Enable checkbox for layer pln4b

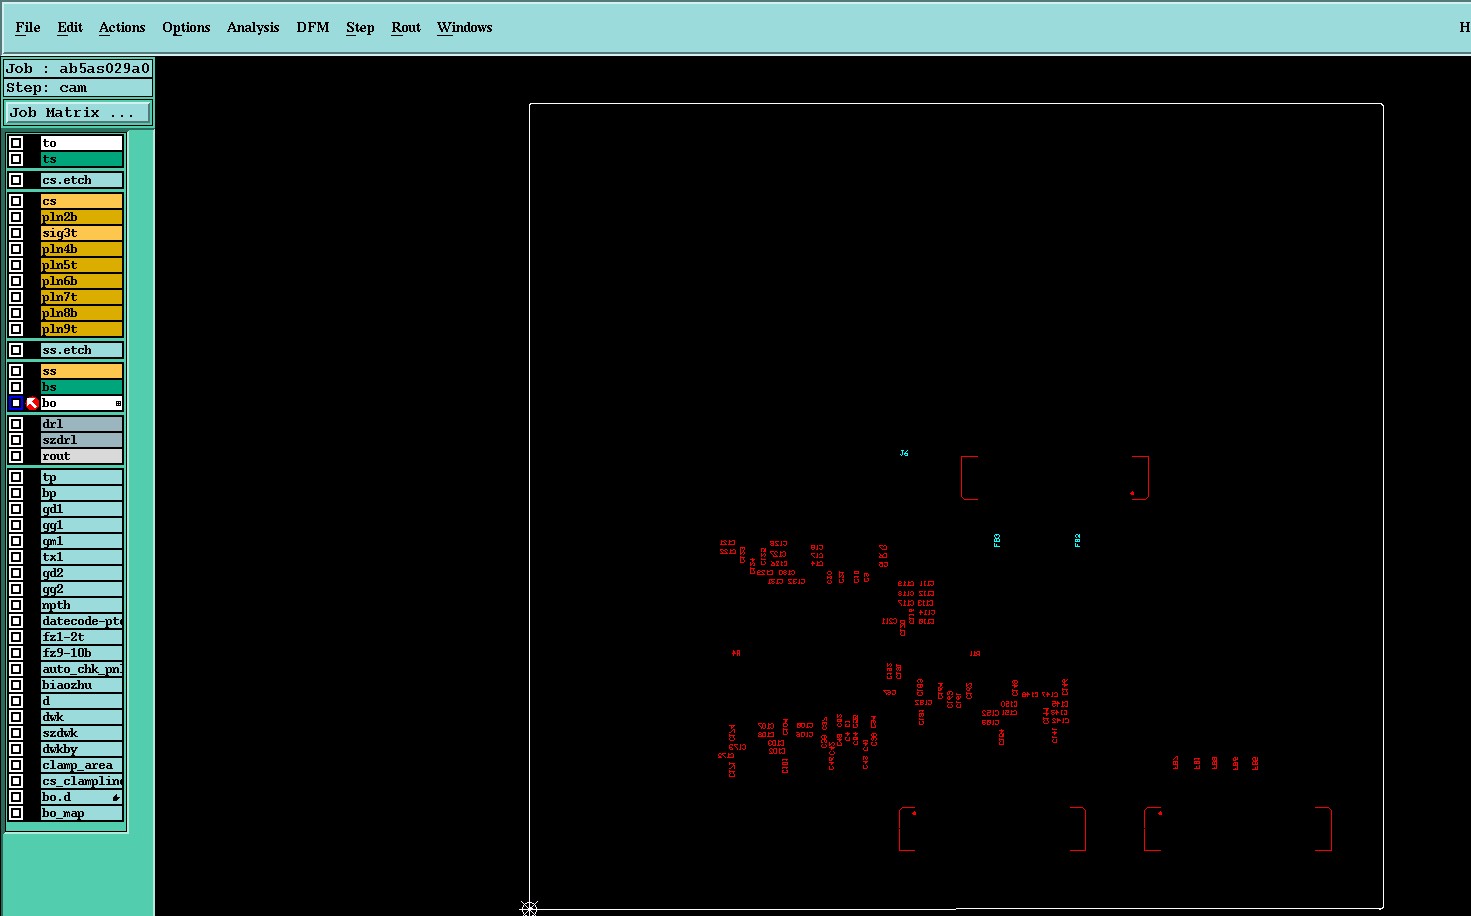pos(16,249)
